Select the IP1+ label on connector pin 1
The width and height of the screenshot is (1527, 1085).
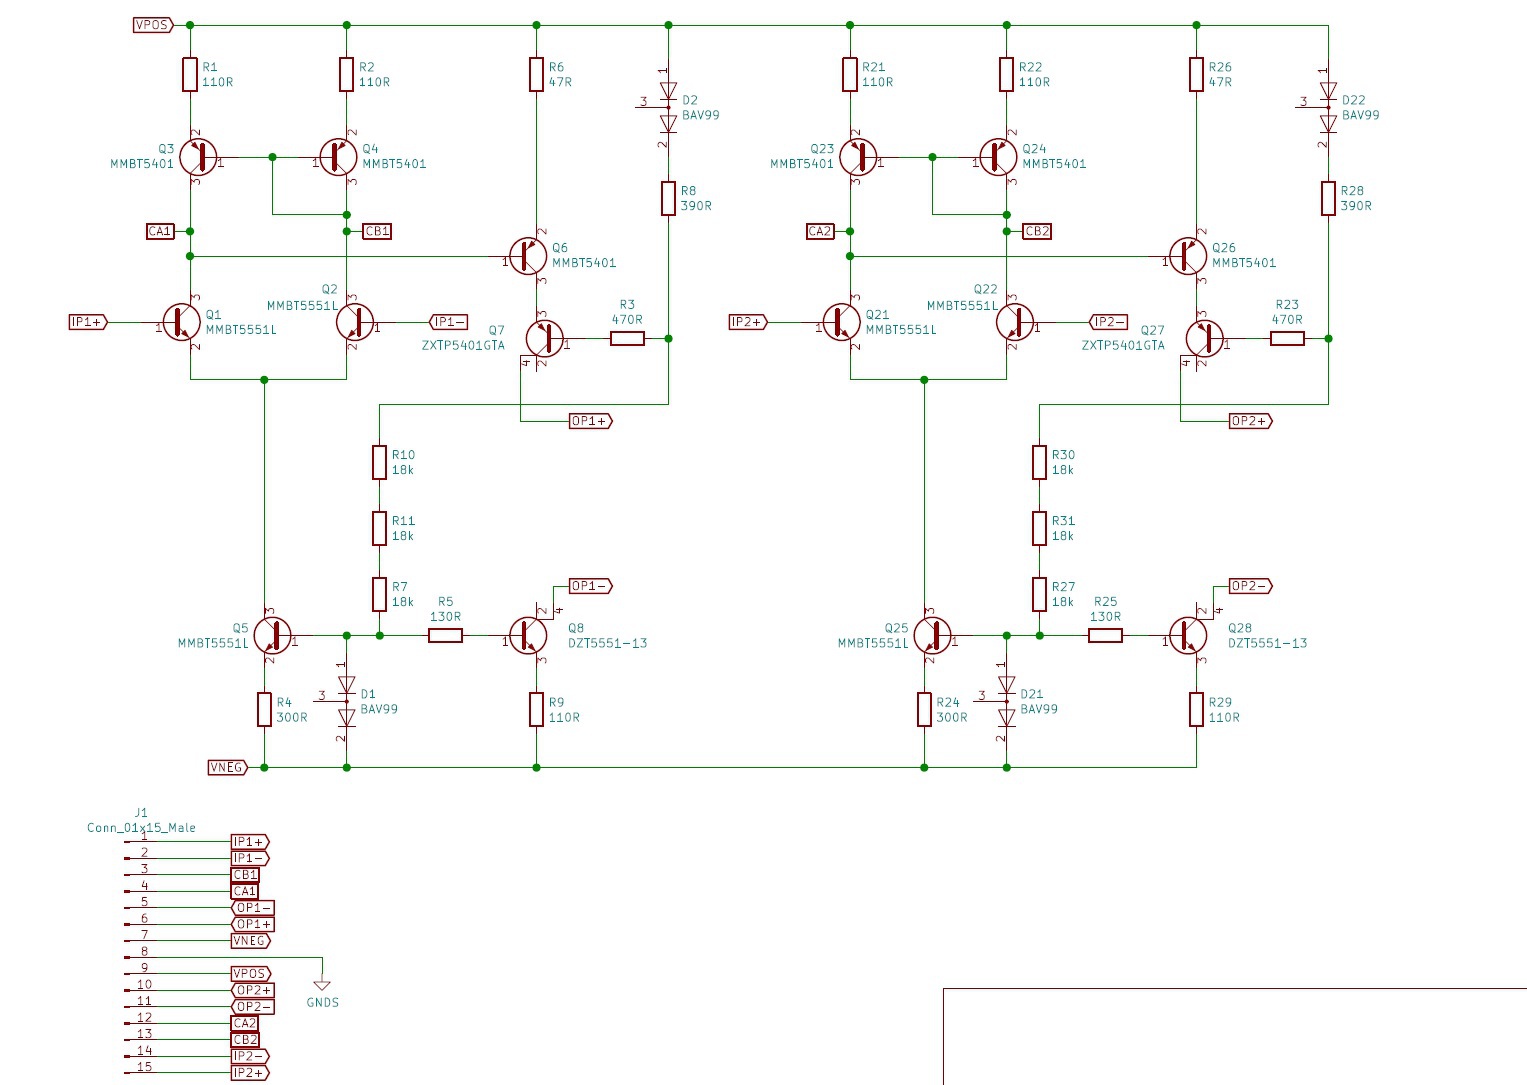pos(250,842)
